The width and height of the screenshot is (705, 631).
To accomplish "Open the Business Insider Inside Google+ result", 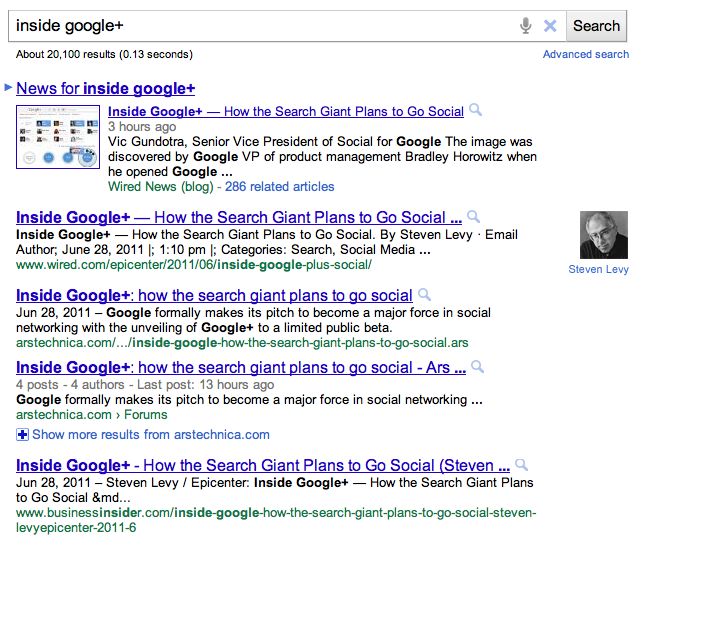I will pyautogui.click(x=264, y=465).
